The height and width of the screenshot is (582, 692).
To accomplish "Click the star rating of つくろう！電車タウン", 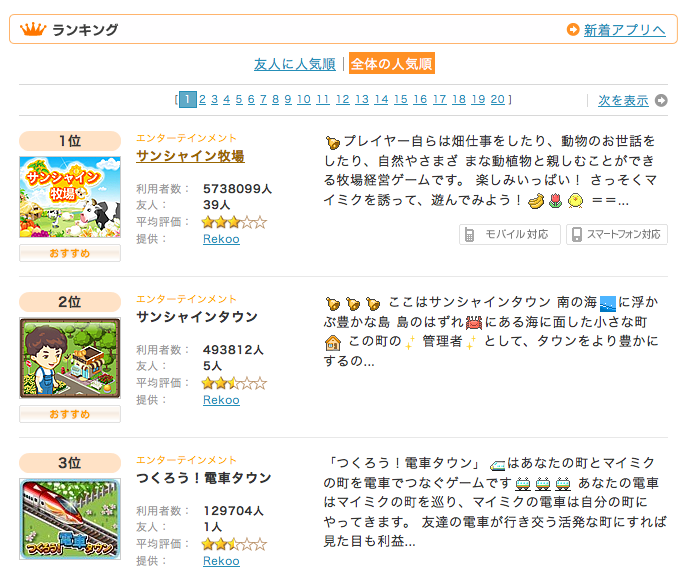I will 234,544.
